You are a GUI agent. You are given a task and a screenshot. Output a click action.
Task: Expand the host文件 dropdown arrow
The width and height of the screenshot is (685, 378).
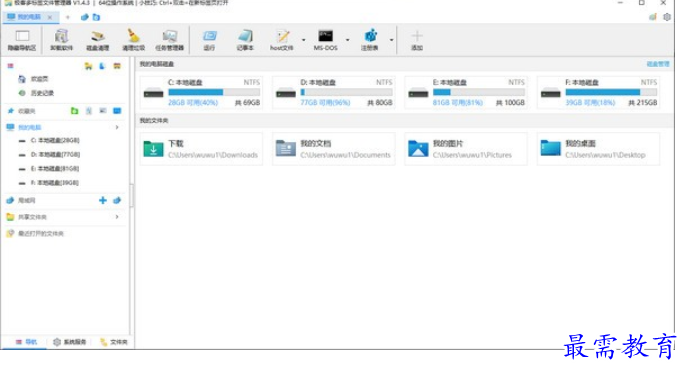[304, 40]
